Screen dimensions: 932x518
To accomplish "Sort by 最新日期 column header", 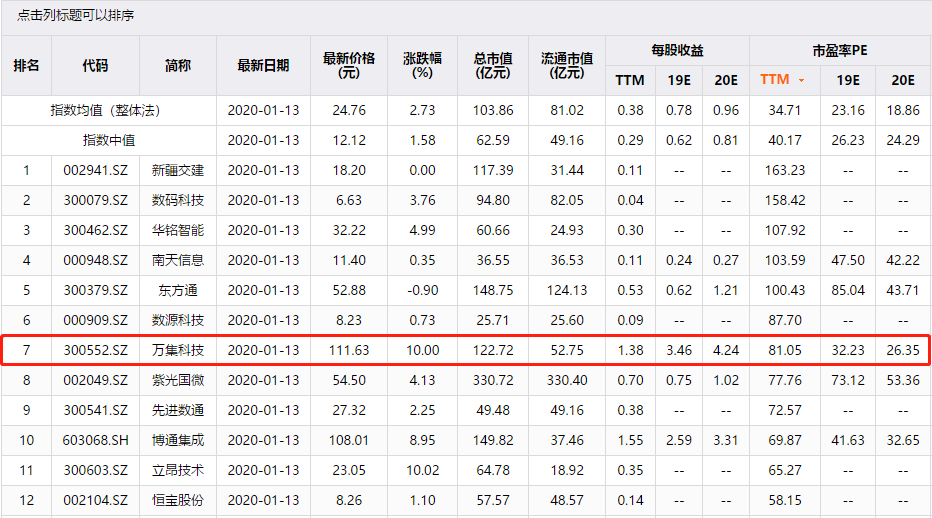I will [x=263, y=65].
